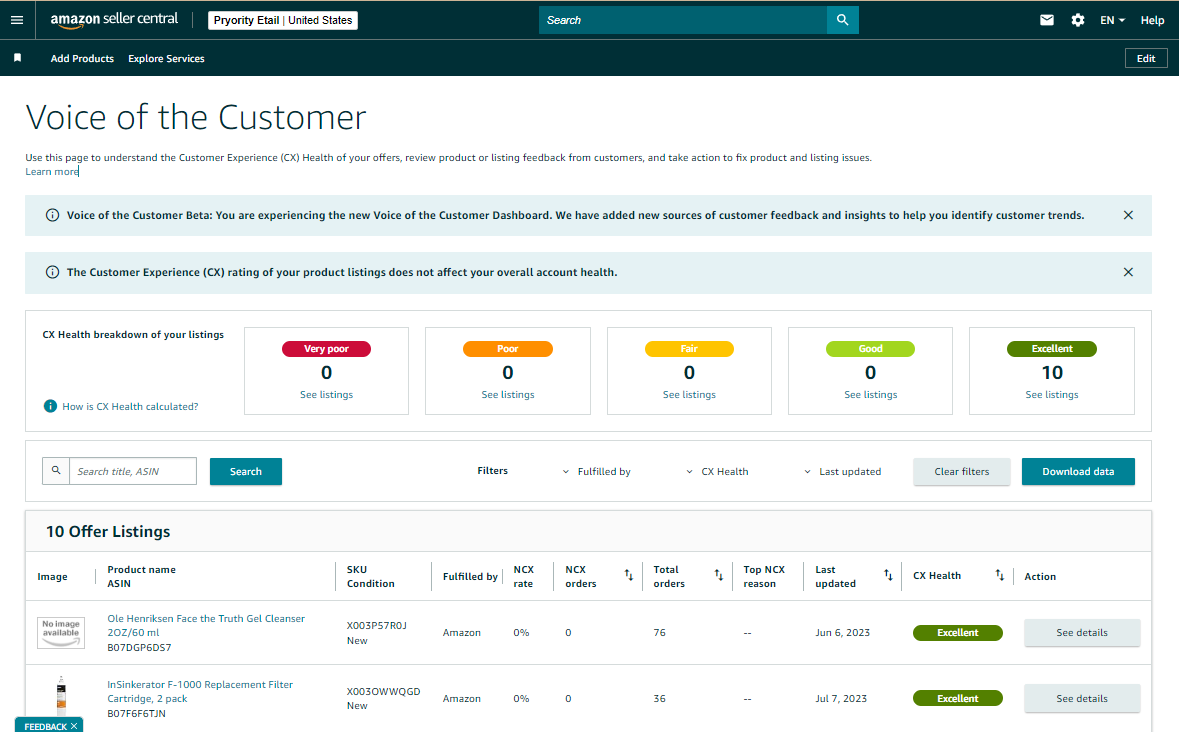Open Explore Services menu item

[x=166, y=58]
